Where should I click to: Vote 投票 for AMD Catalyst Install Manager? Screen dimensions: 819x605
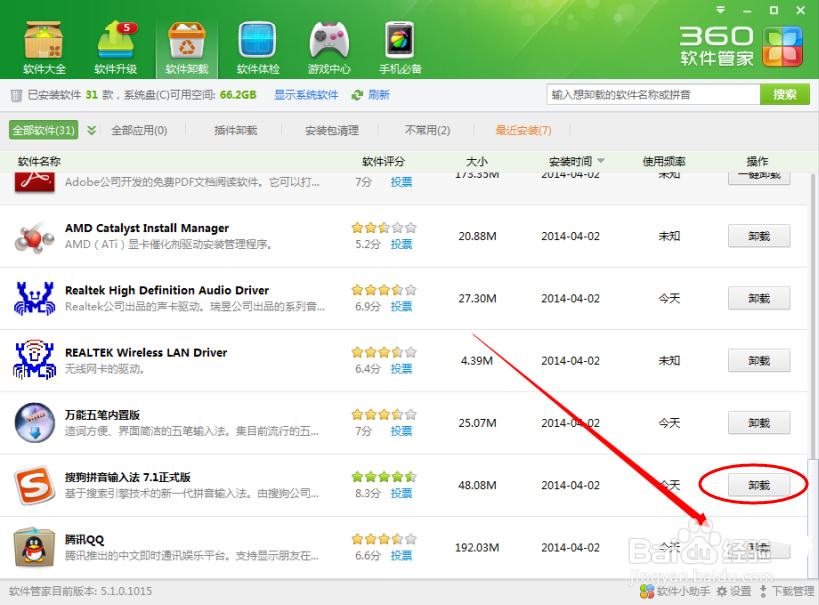(401, 244)
